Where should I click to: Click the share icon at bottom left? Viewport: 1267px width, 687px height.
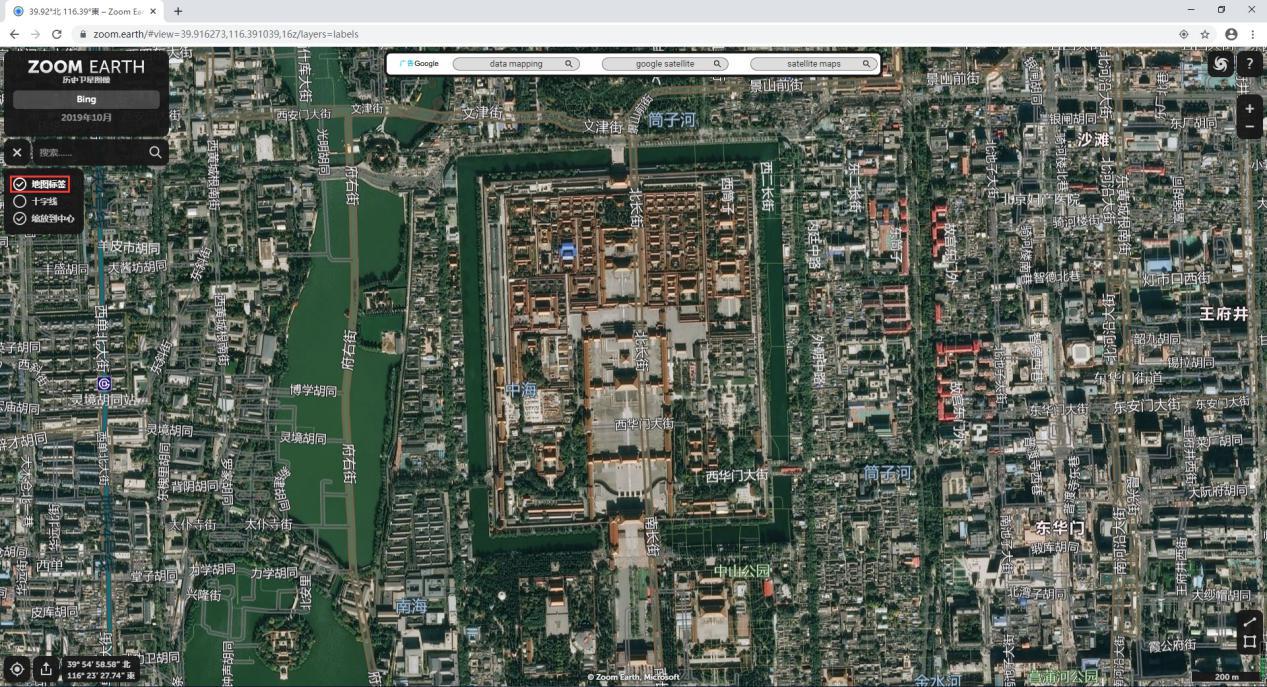pyautogui.click(x=46, y=669)
